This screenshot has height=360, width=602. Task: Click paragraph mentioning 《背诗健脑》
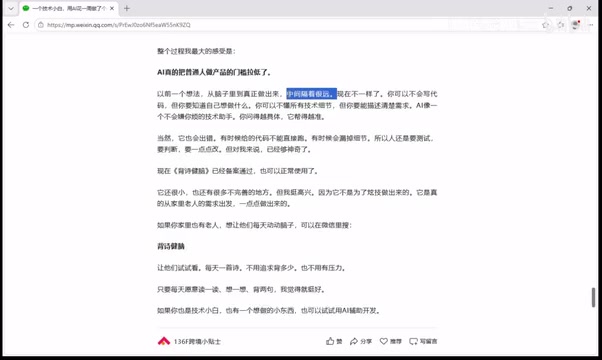(x=238, y=171)
